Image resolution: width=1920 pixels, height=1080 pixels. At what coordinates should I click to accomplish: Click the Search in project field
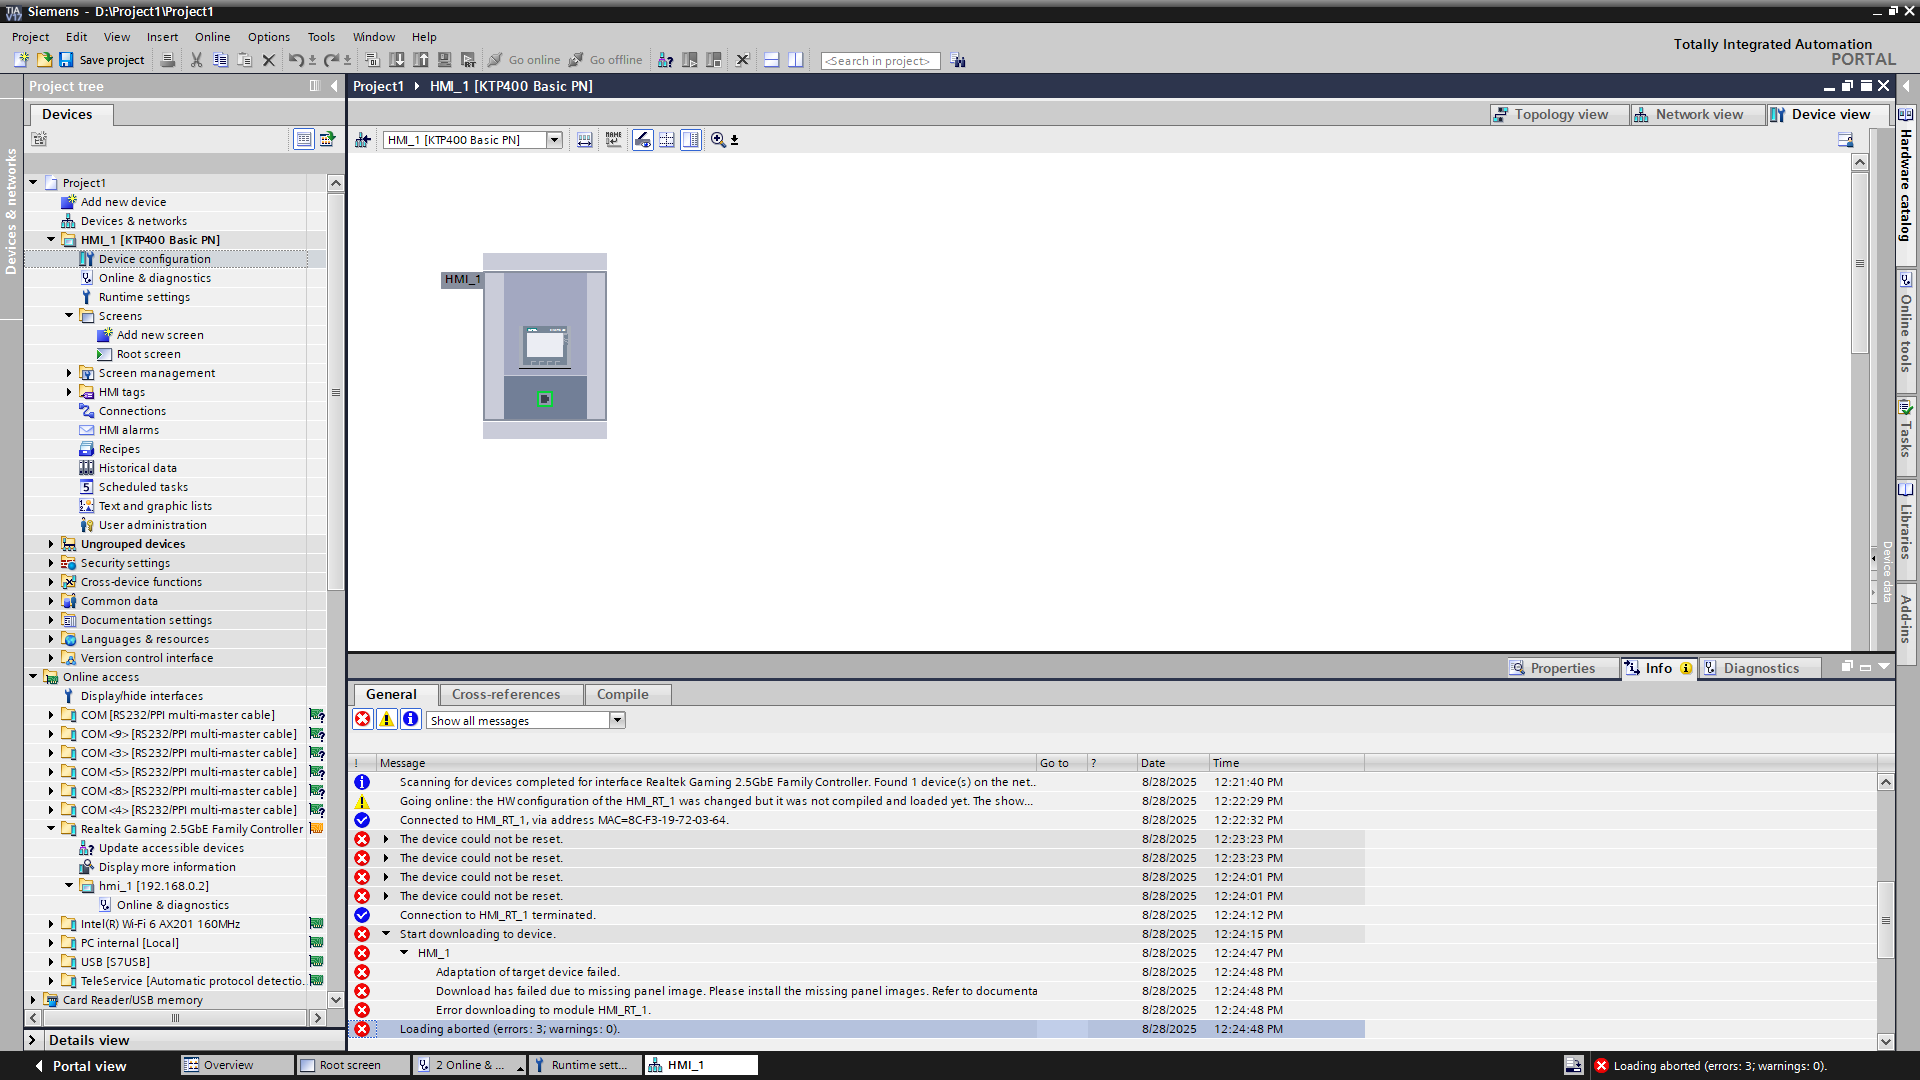880,61
